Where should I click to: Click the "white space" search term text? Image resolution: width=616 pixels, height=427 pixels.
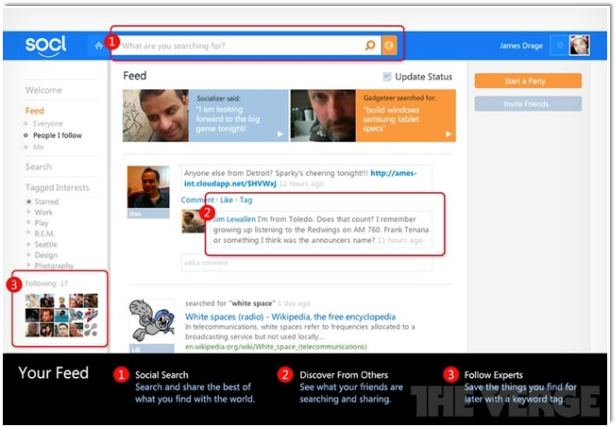pyautogui.click(x=253, y=303)
